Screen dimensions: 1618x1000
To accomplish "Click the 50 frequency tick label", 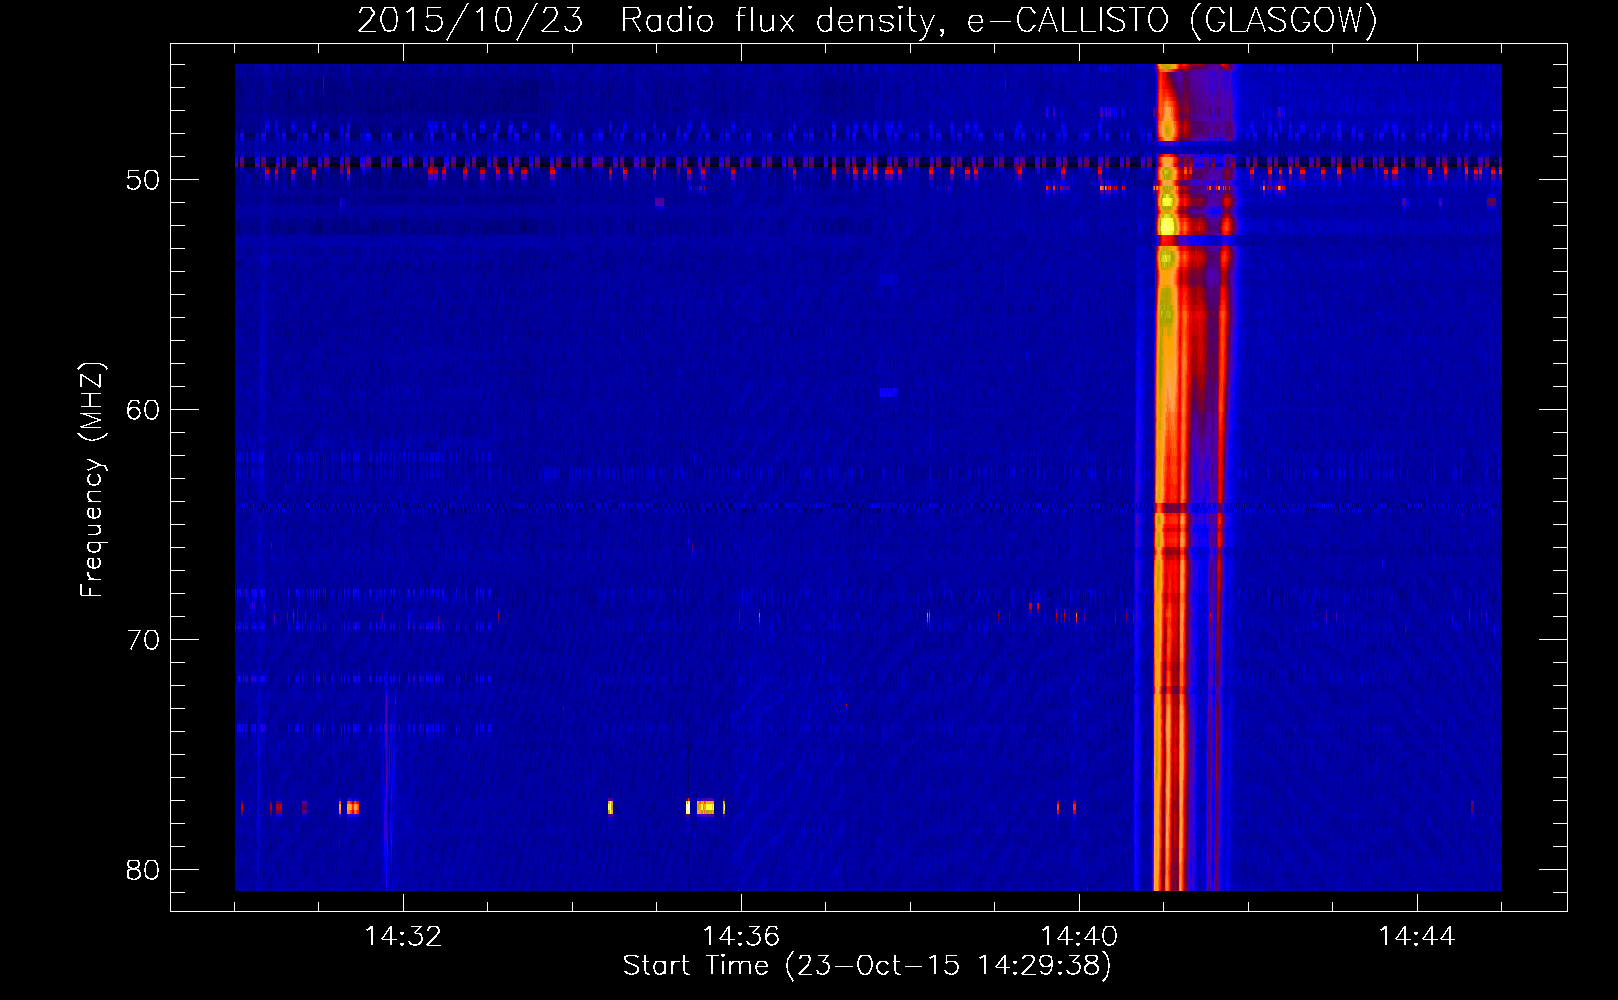I will pos(143,180).
